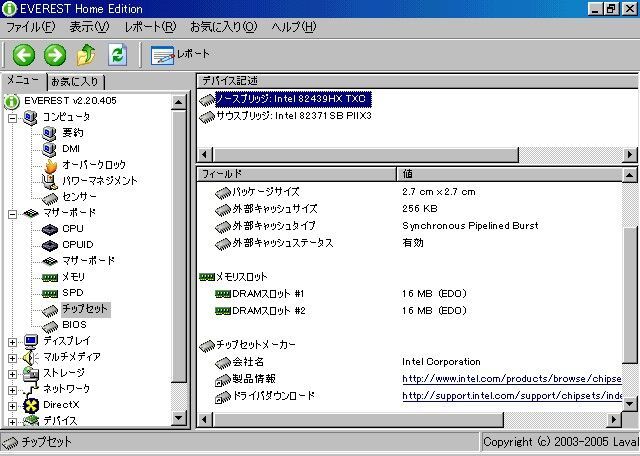Select the チップセット tree item
Screen dimensions: 640x456
[x=85, y=309]
